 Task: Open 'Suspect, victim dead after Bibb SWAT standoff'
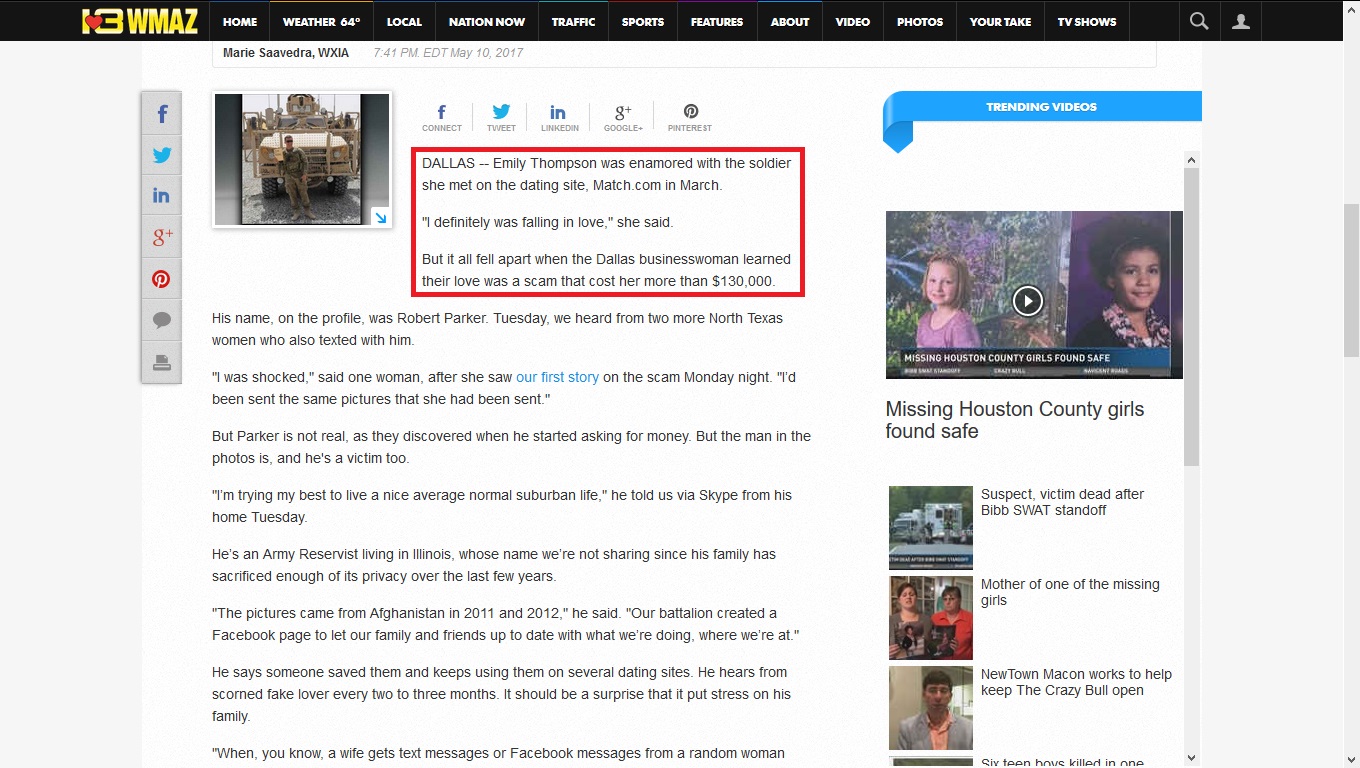(x=1062, y=502)
